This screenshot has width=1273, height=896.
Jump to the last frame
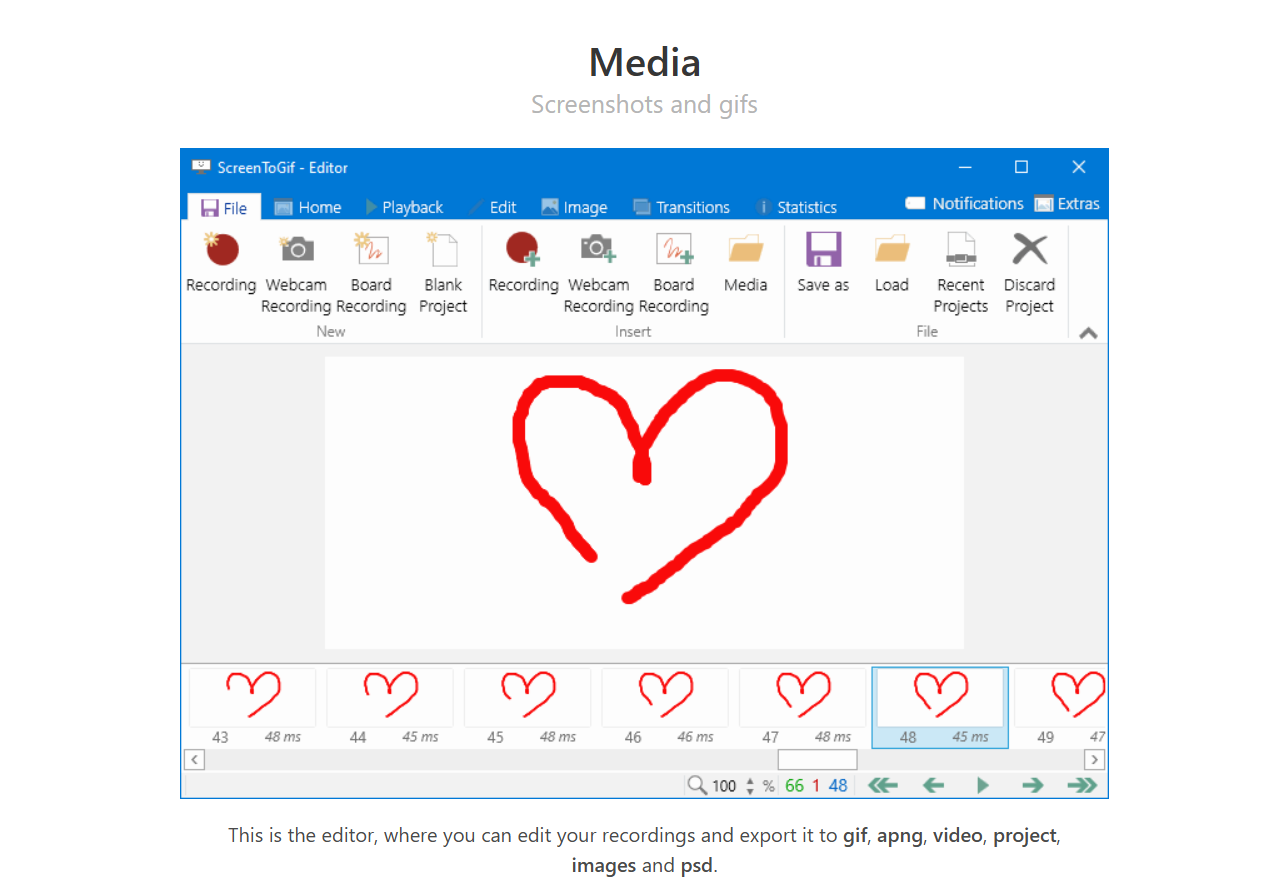click(x=1082, y=785)
